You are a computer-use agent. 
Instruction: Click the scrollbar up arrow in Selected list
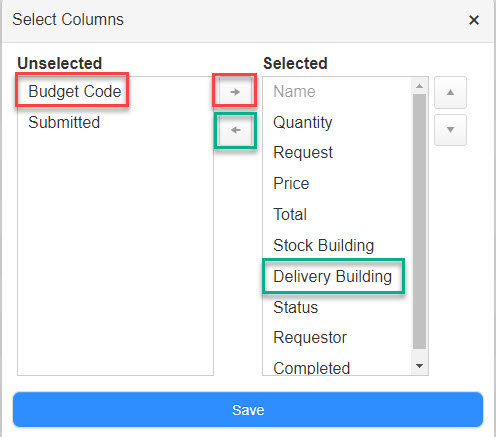[x=419, y=86]
